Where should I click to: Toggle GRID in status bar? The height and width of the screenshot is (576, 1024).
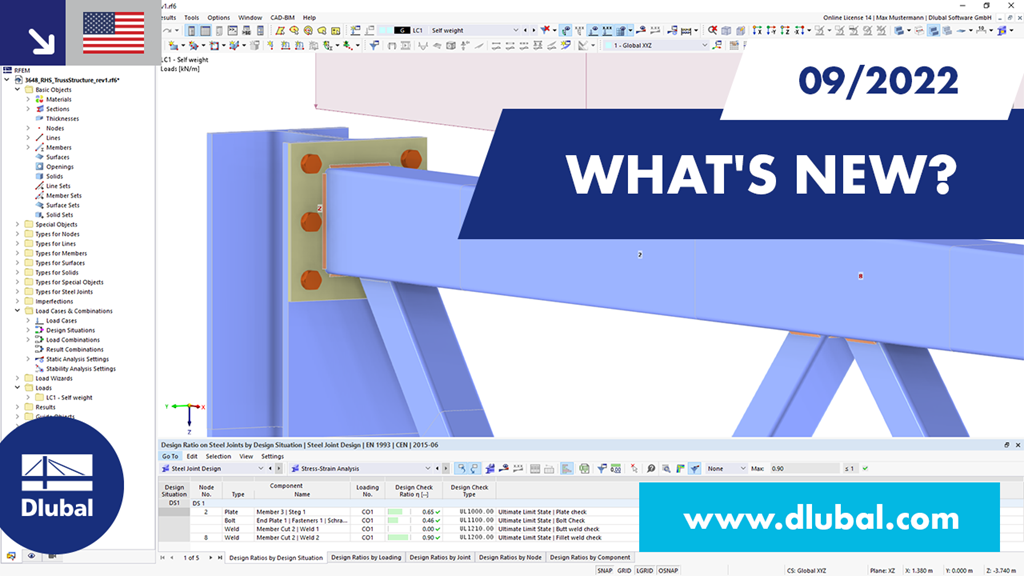click(624, 570)
